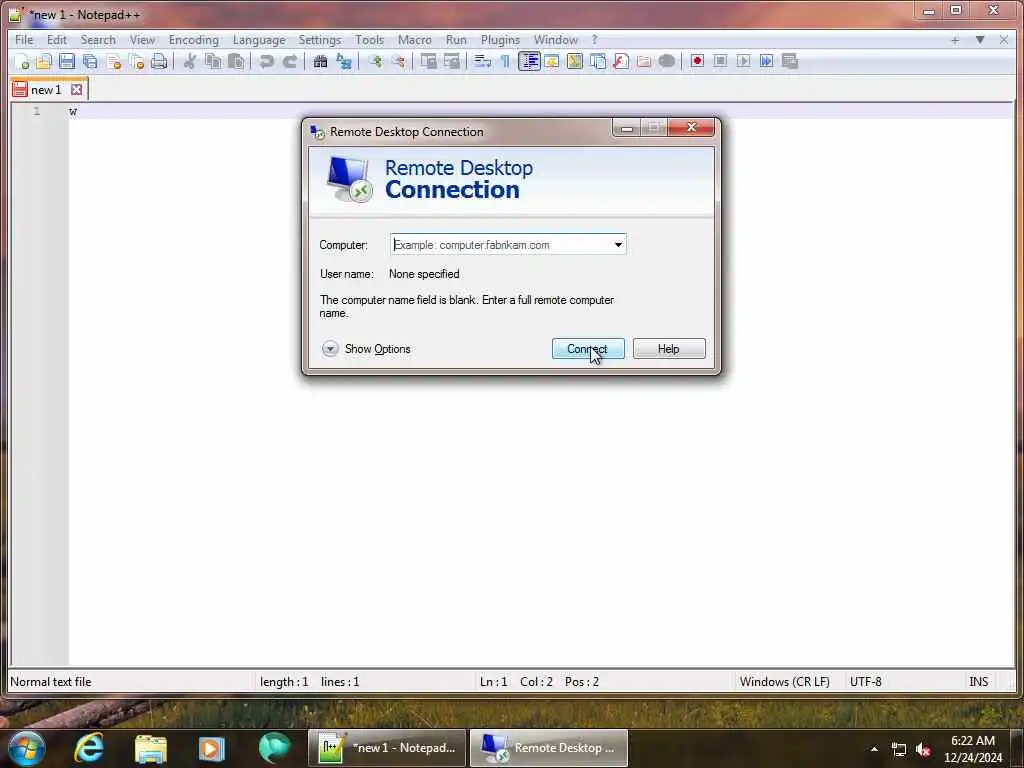Open the document list dropdown arrow in menu bar

tap(980, 40)
